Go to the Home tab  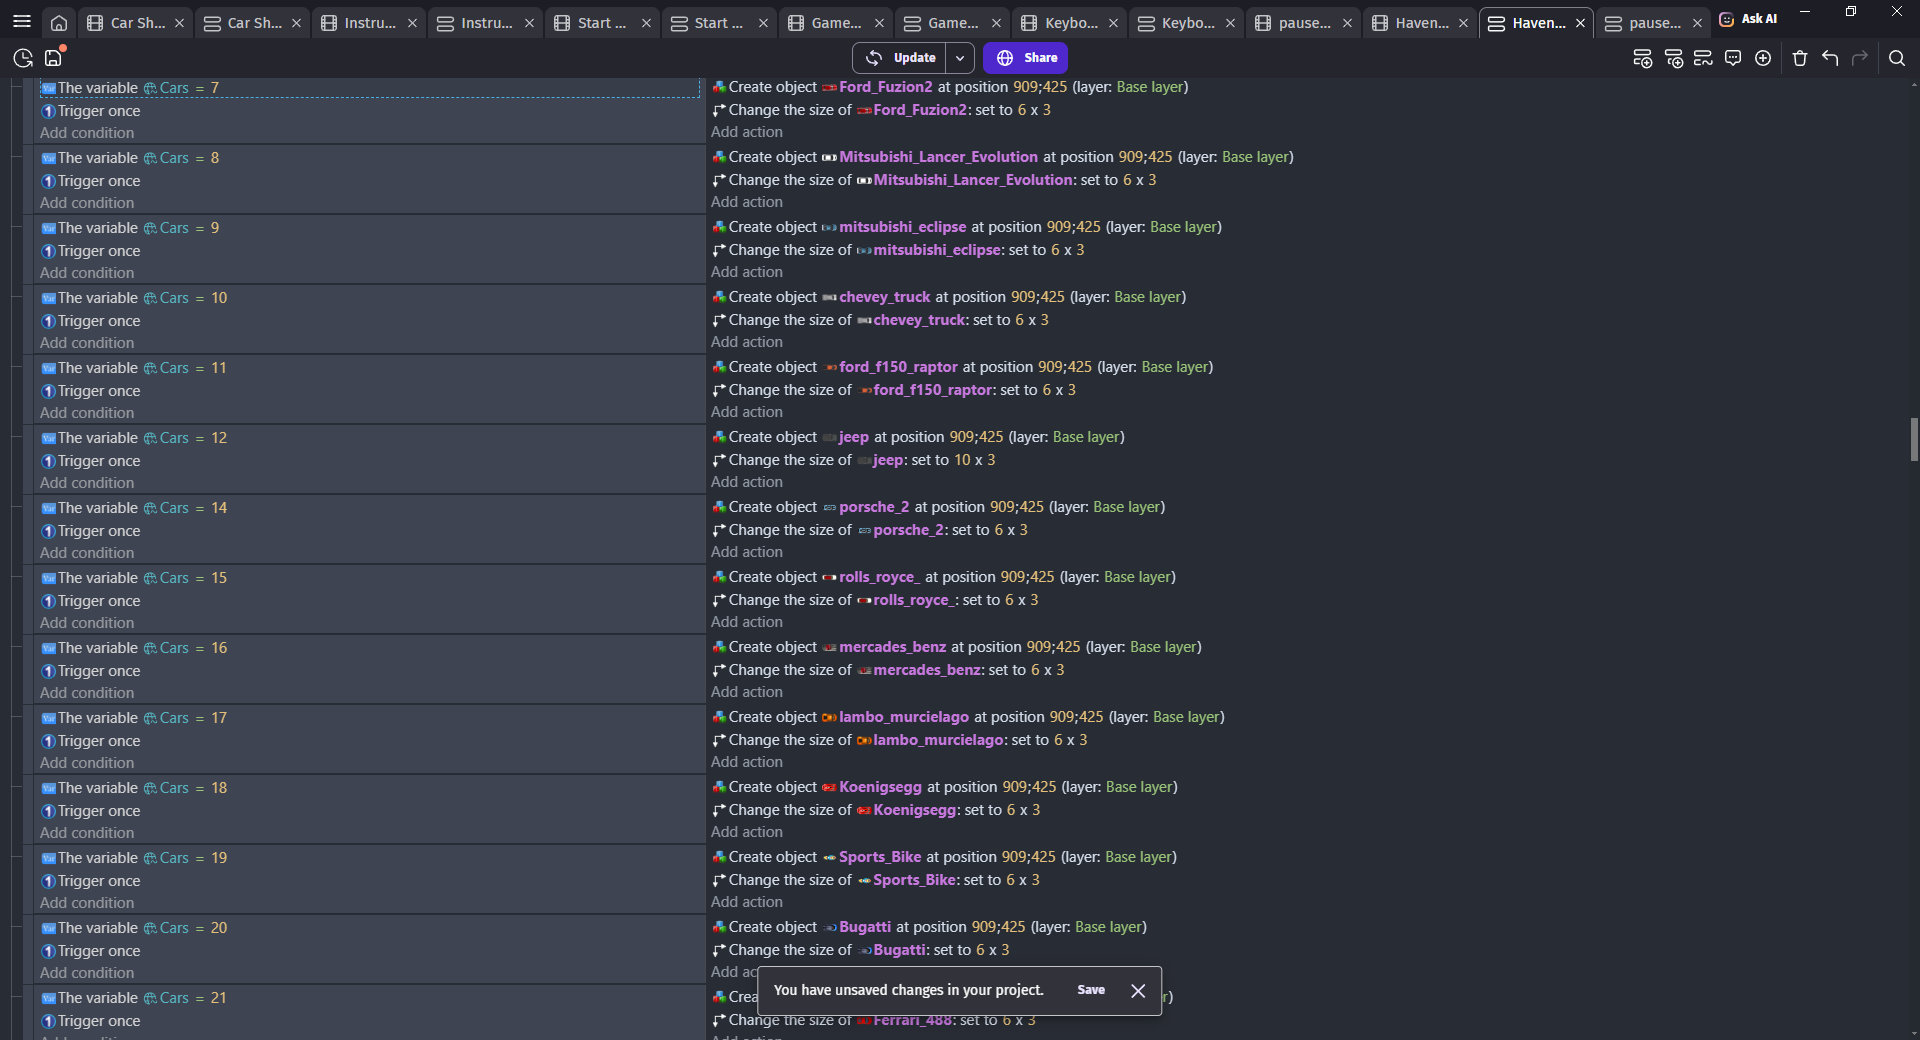click(59, 22)
